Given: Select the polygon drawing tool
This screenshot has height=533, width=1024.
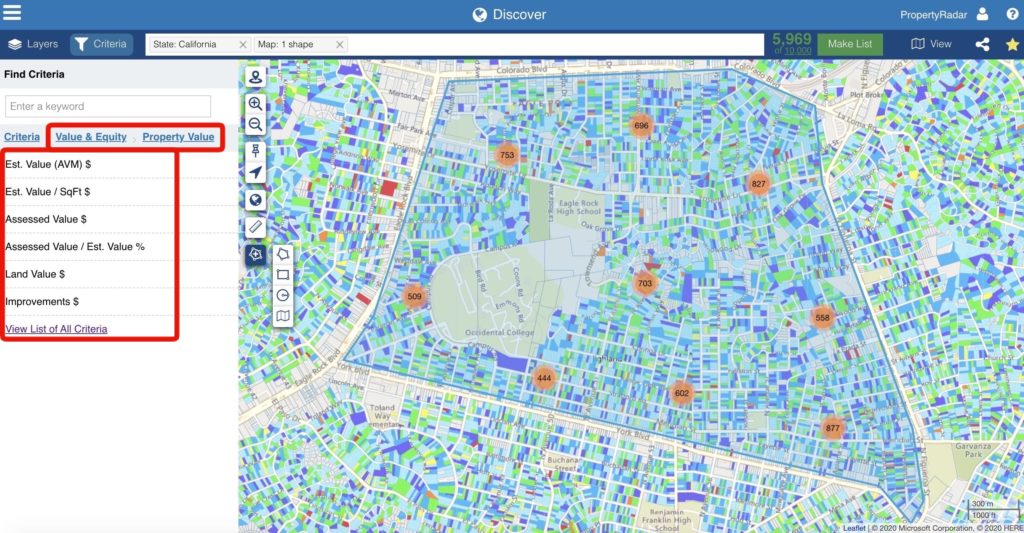Looking at the screenshot, I should tap(283, 253).
